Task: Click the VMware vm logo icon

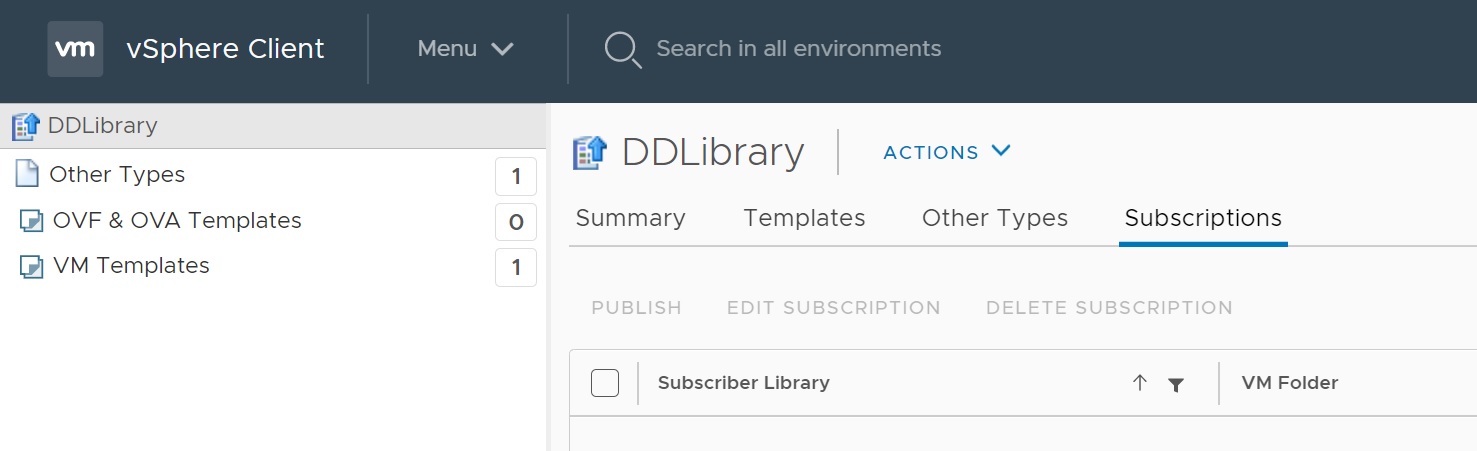Action: click(75, 49)
